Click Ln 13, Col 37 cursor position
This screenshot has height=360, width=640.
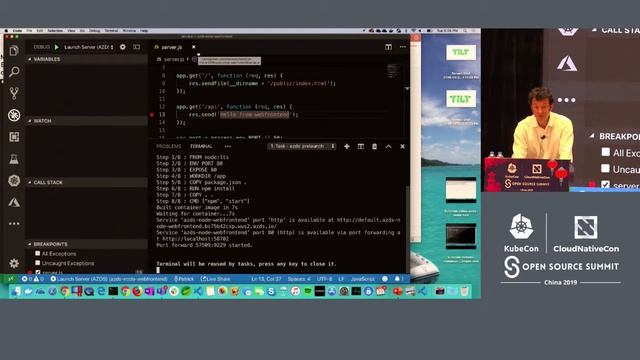coord(266,279)
